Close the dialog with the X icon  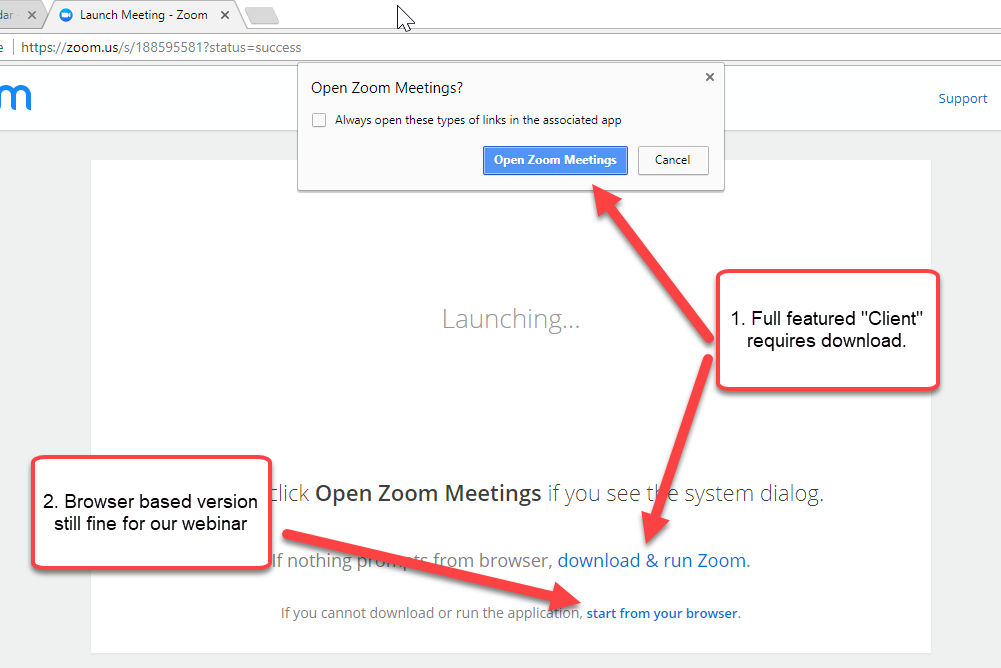709,77
